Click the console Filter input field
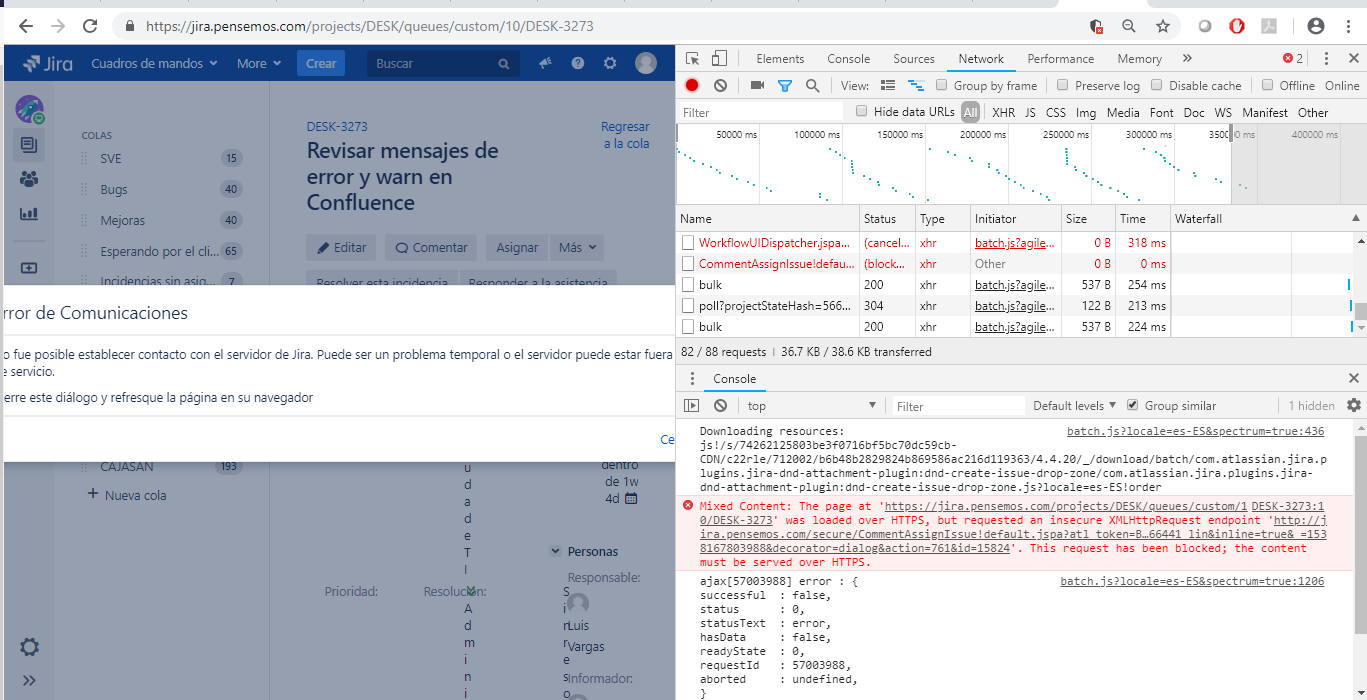The width and height of the screenshot is (1367, 700). click(958, 406)
